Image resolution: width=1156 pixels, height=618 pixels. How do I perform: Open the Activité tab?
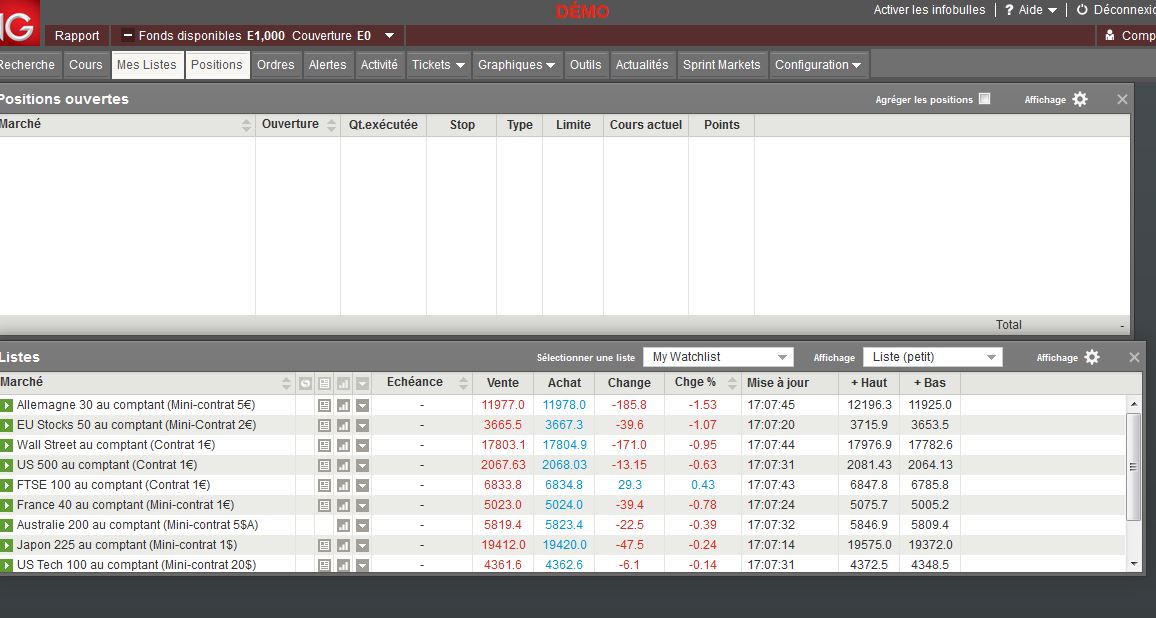tap(379, 65)
